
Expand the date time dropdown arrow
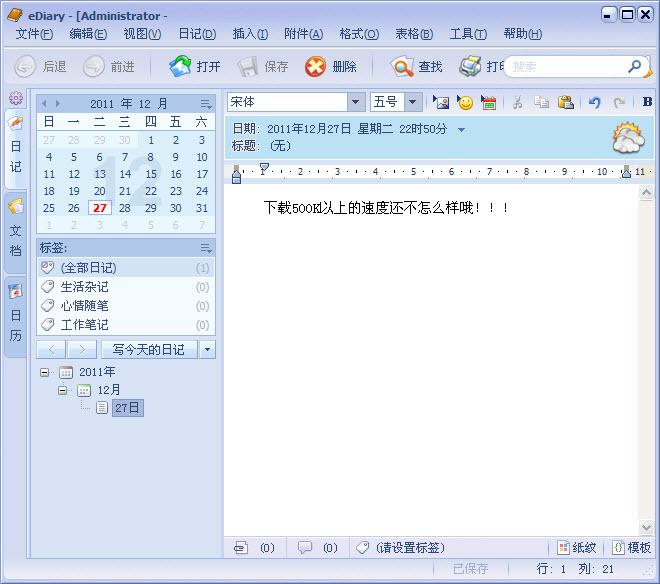tap(461, 130)
